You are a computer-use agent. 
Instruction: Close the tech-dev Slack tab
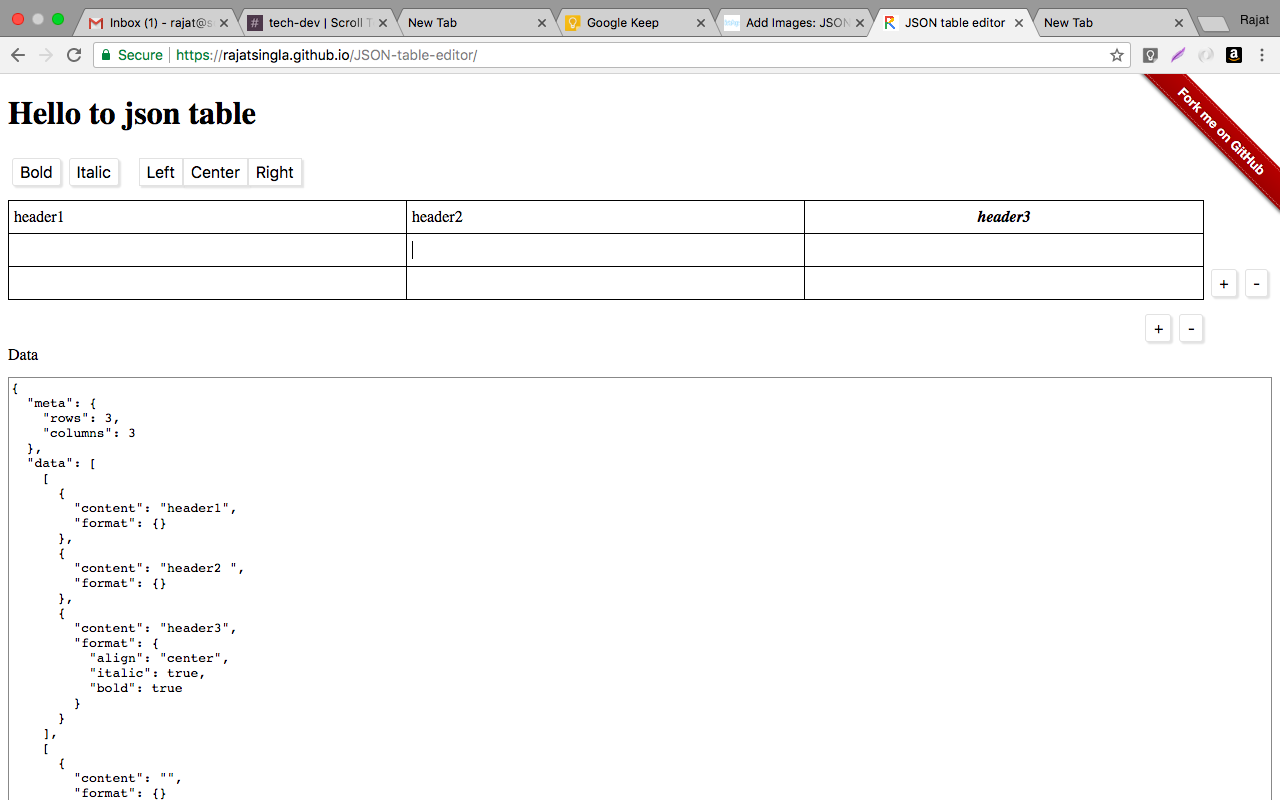(383, 23)
